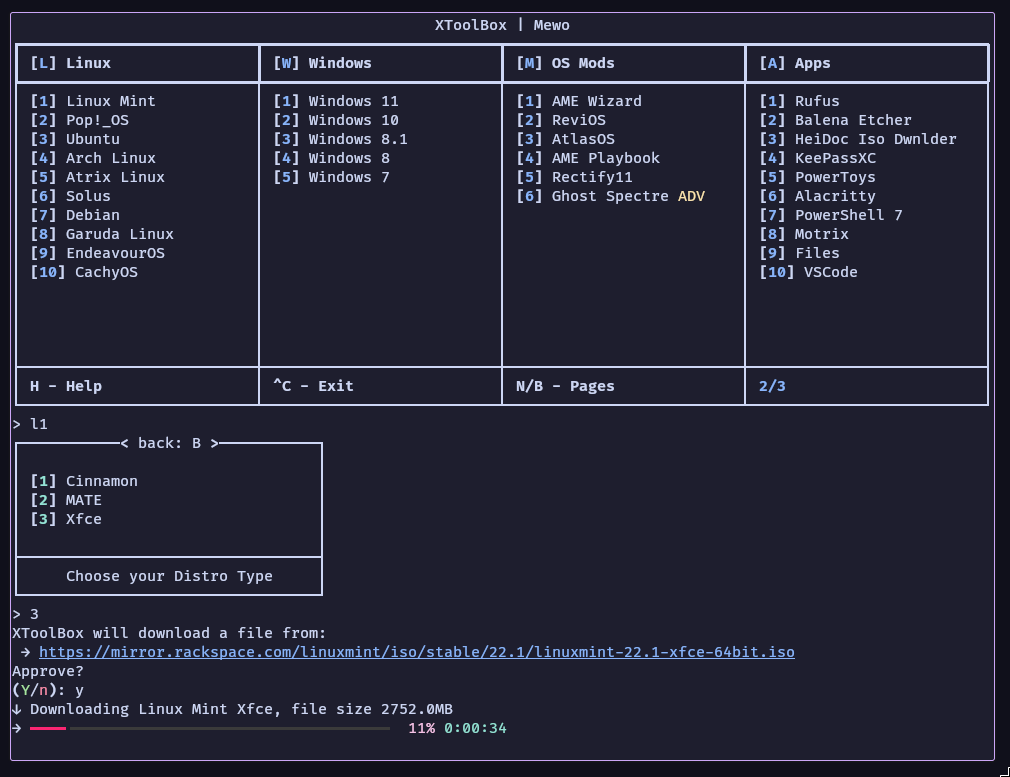1010x777 pixels.
Task: Click the window resize grip corner
Action: (1005, 772)
